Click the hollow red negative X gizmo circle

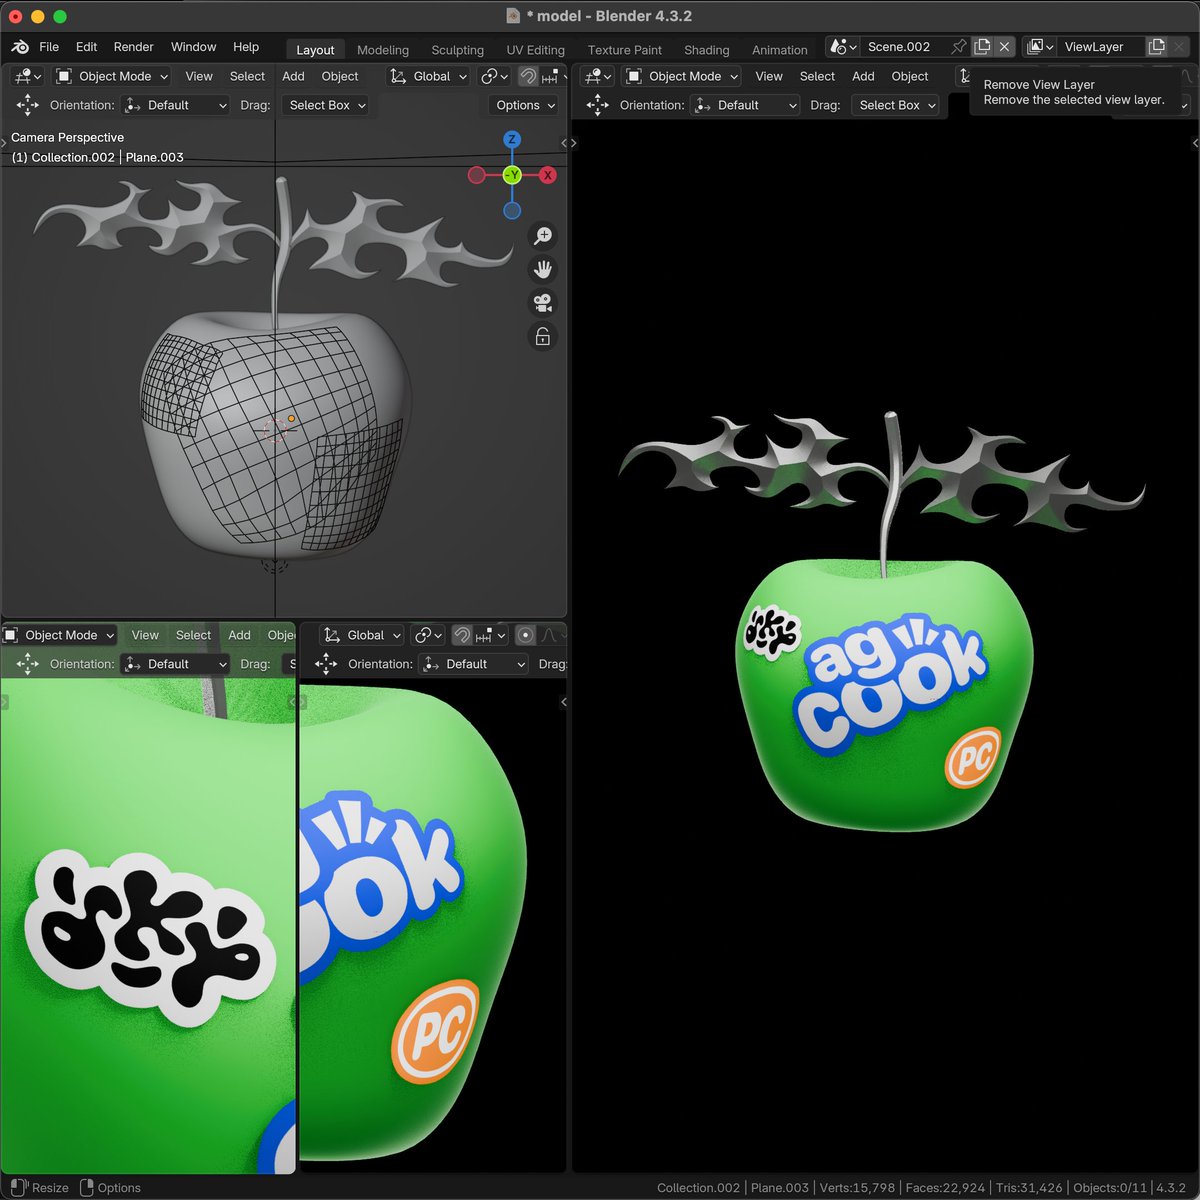coord(477,175)
